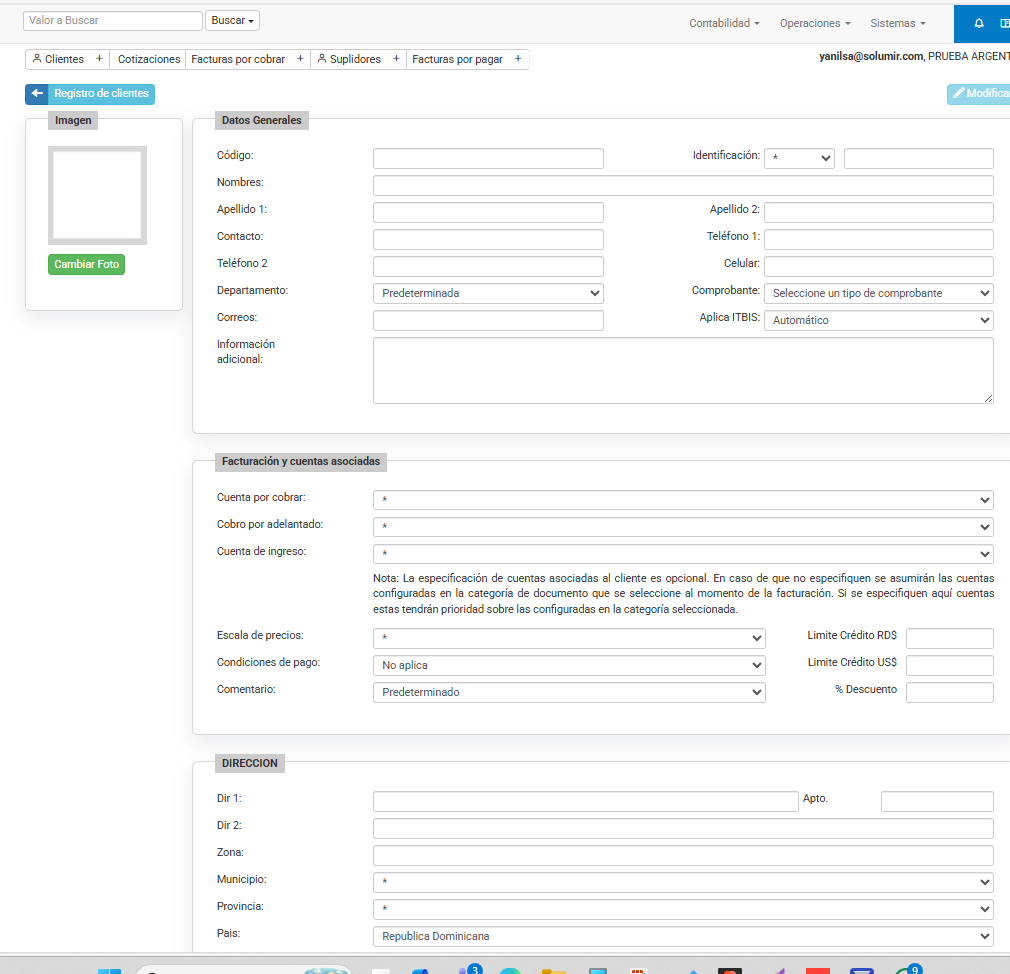Click the client photo placeholder image
Image resolution: width=1010 pixels, height=974 pixels.
click(97, 195)
